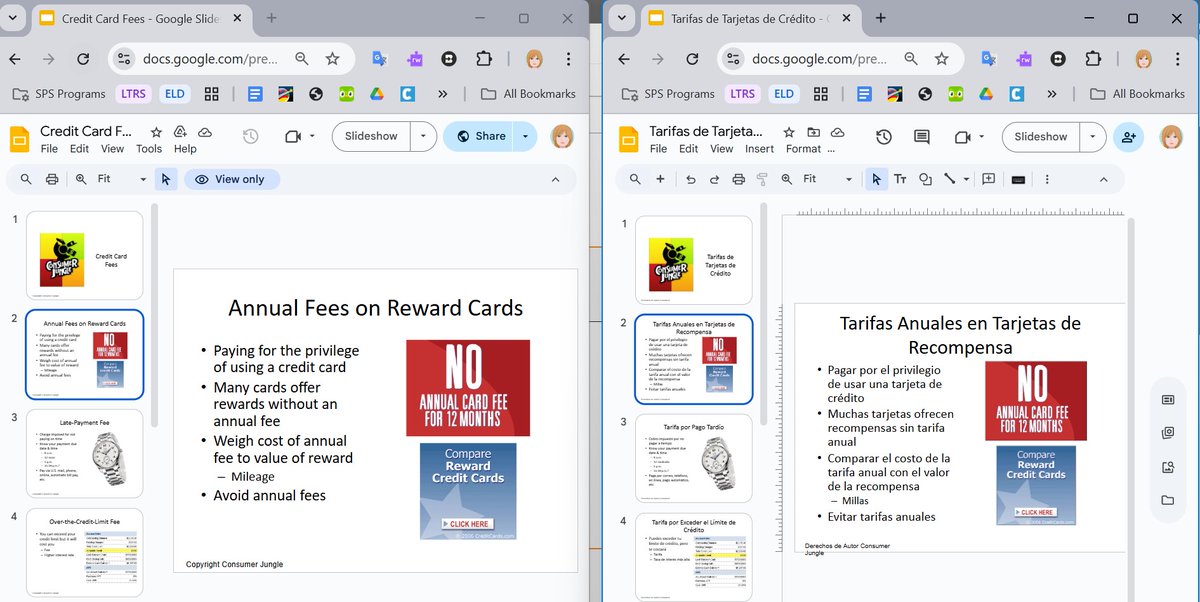Click the LTRS bookmark in the right browser

pos(743,94)
